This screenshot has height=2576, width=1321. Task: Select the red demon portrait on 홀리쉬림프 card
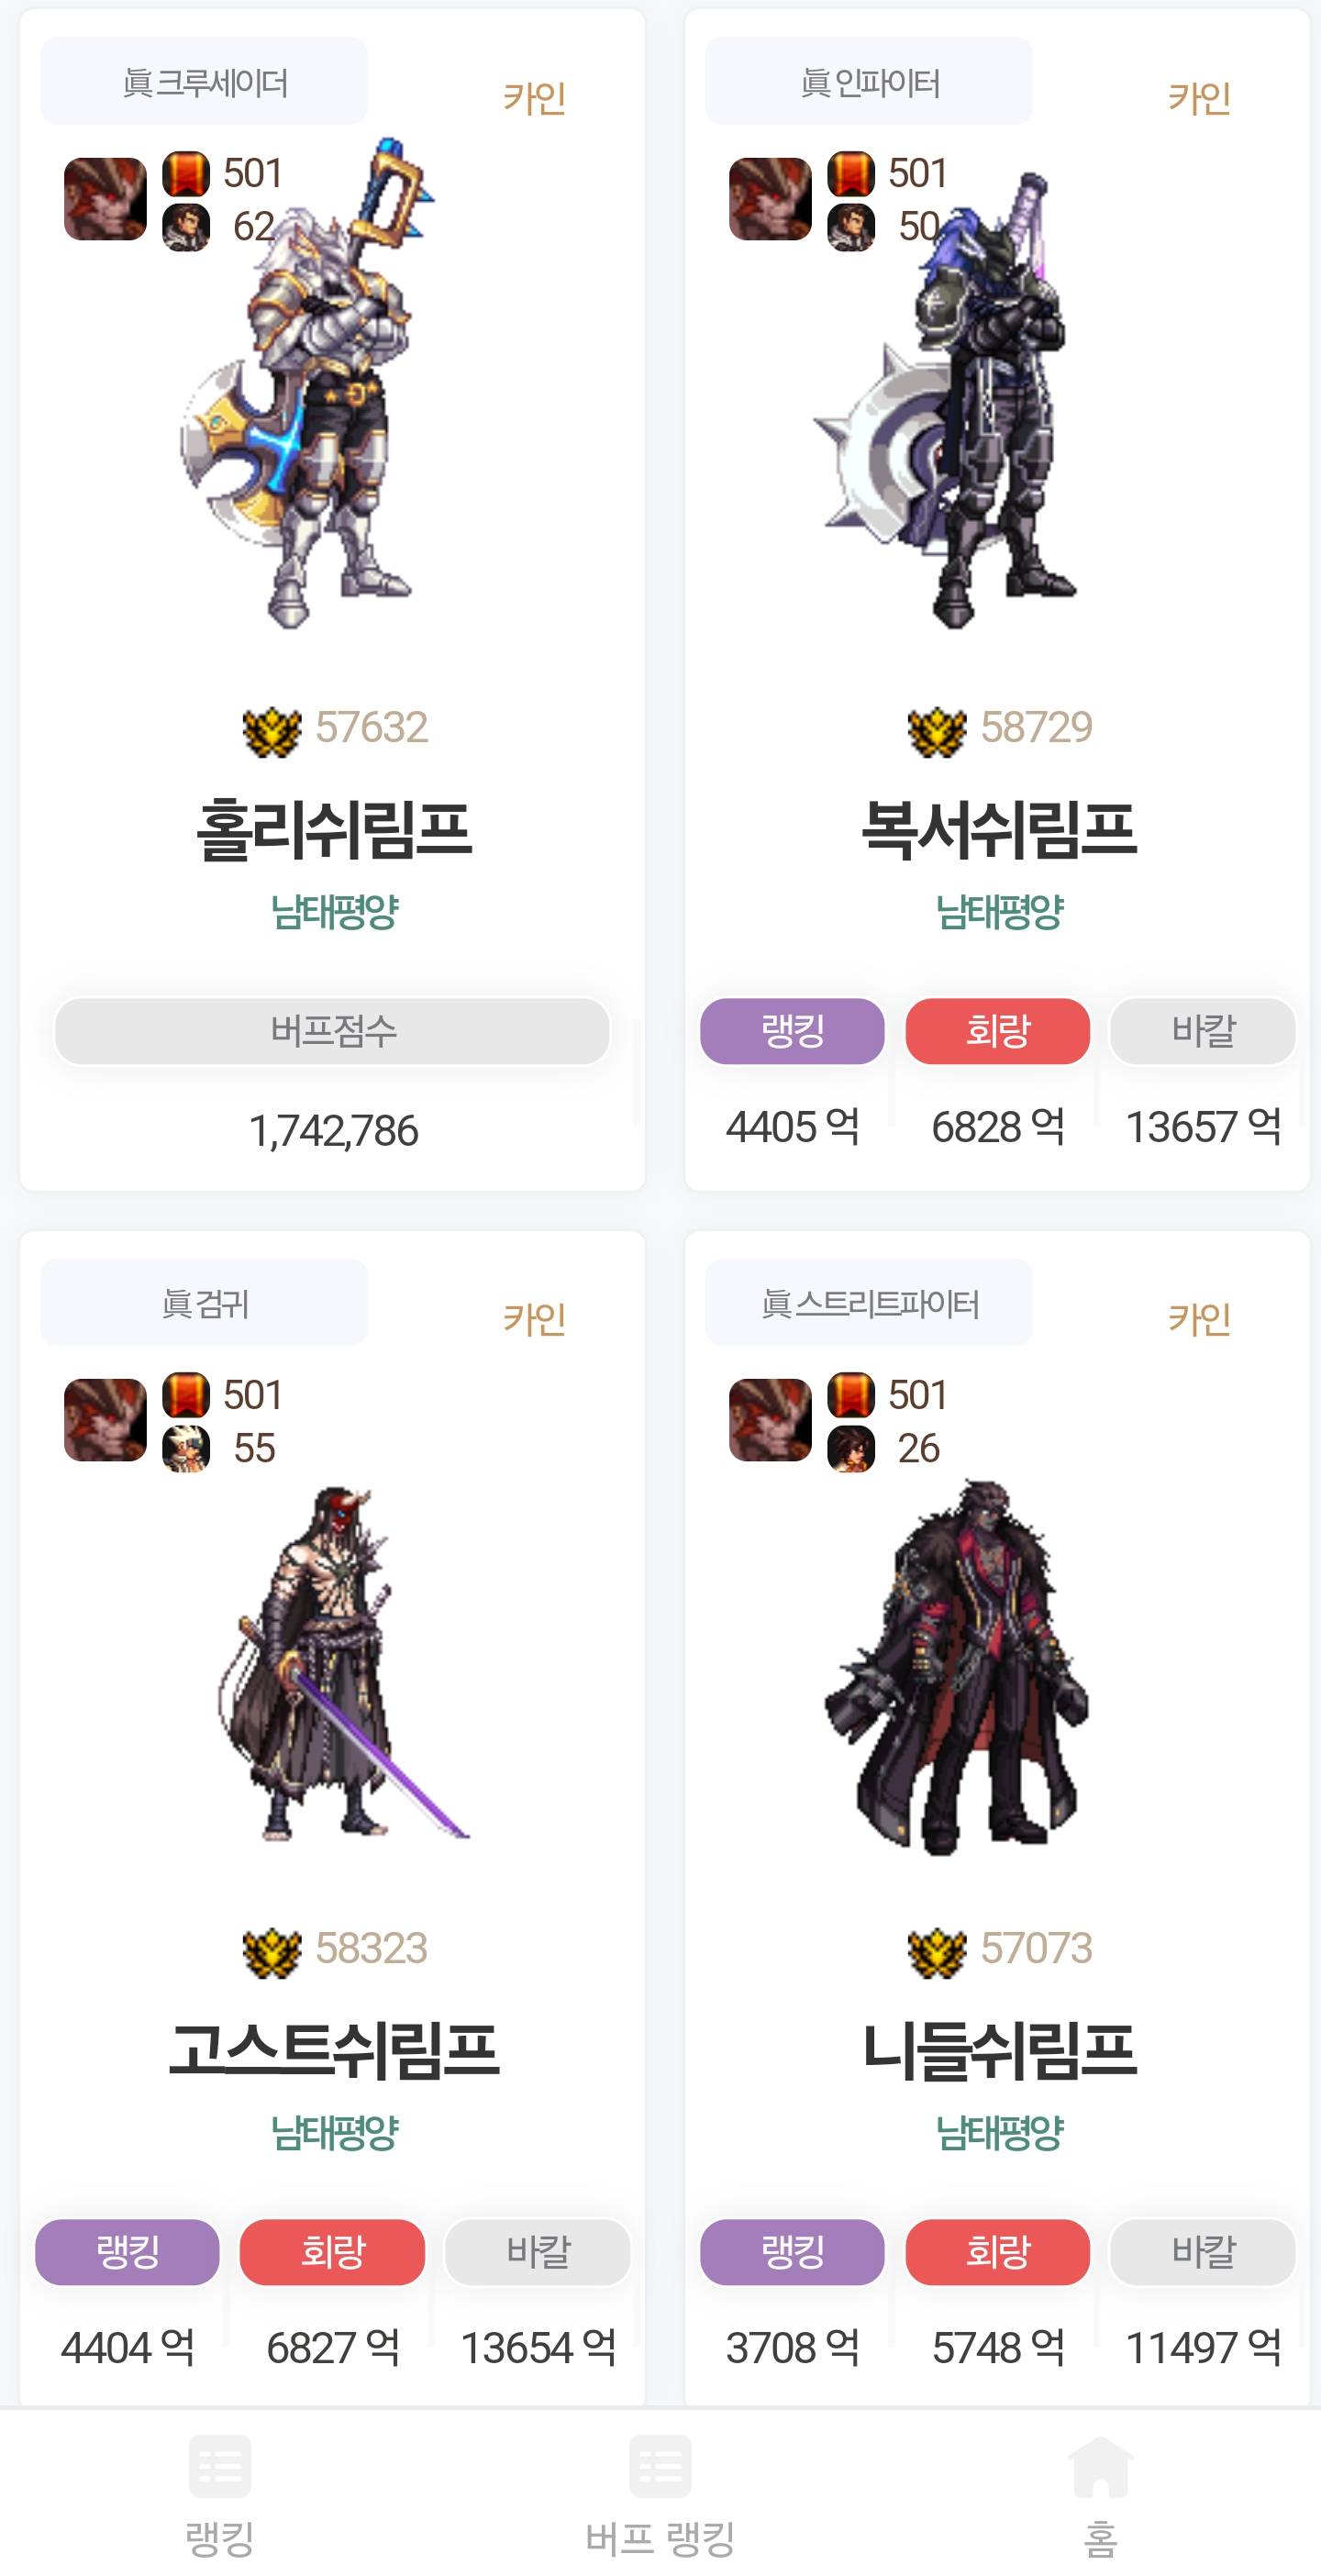point(105,198)
